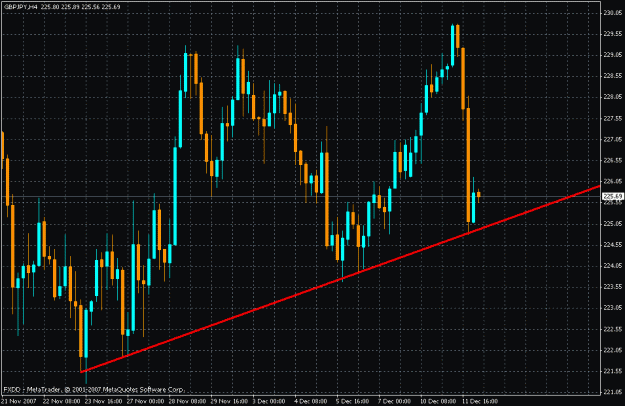Click the 228.05 price axis label
Screen dimensions: 625x406
[x=613, y=97]
